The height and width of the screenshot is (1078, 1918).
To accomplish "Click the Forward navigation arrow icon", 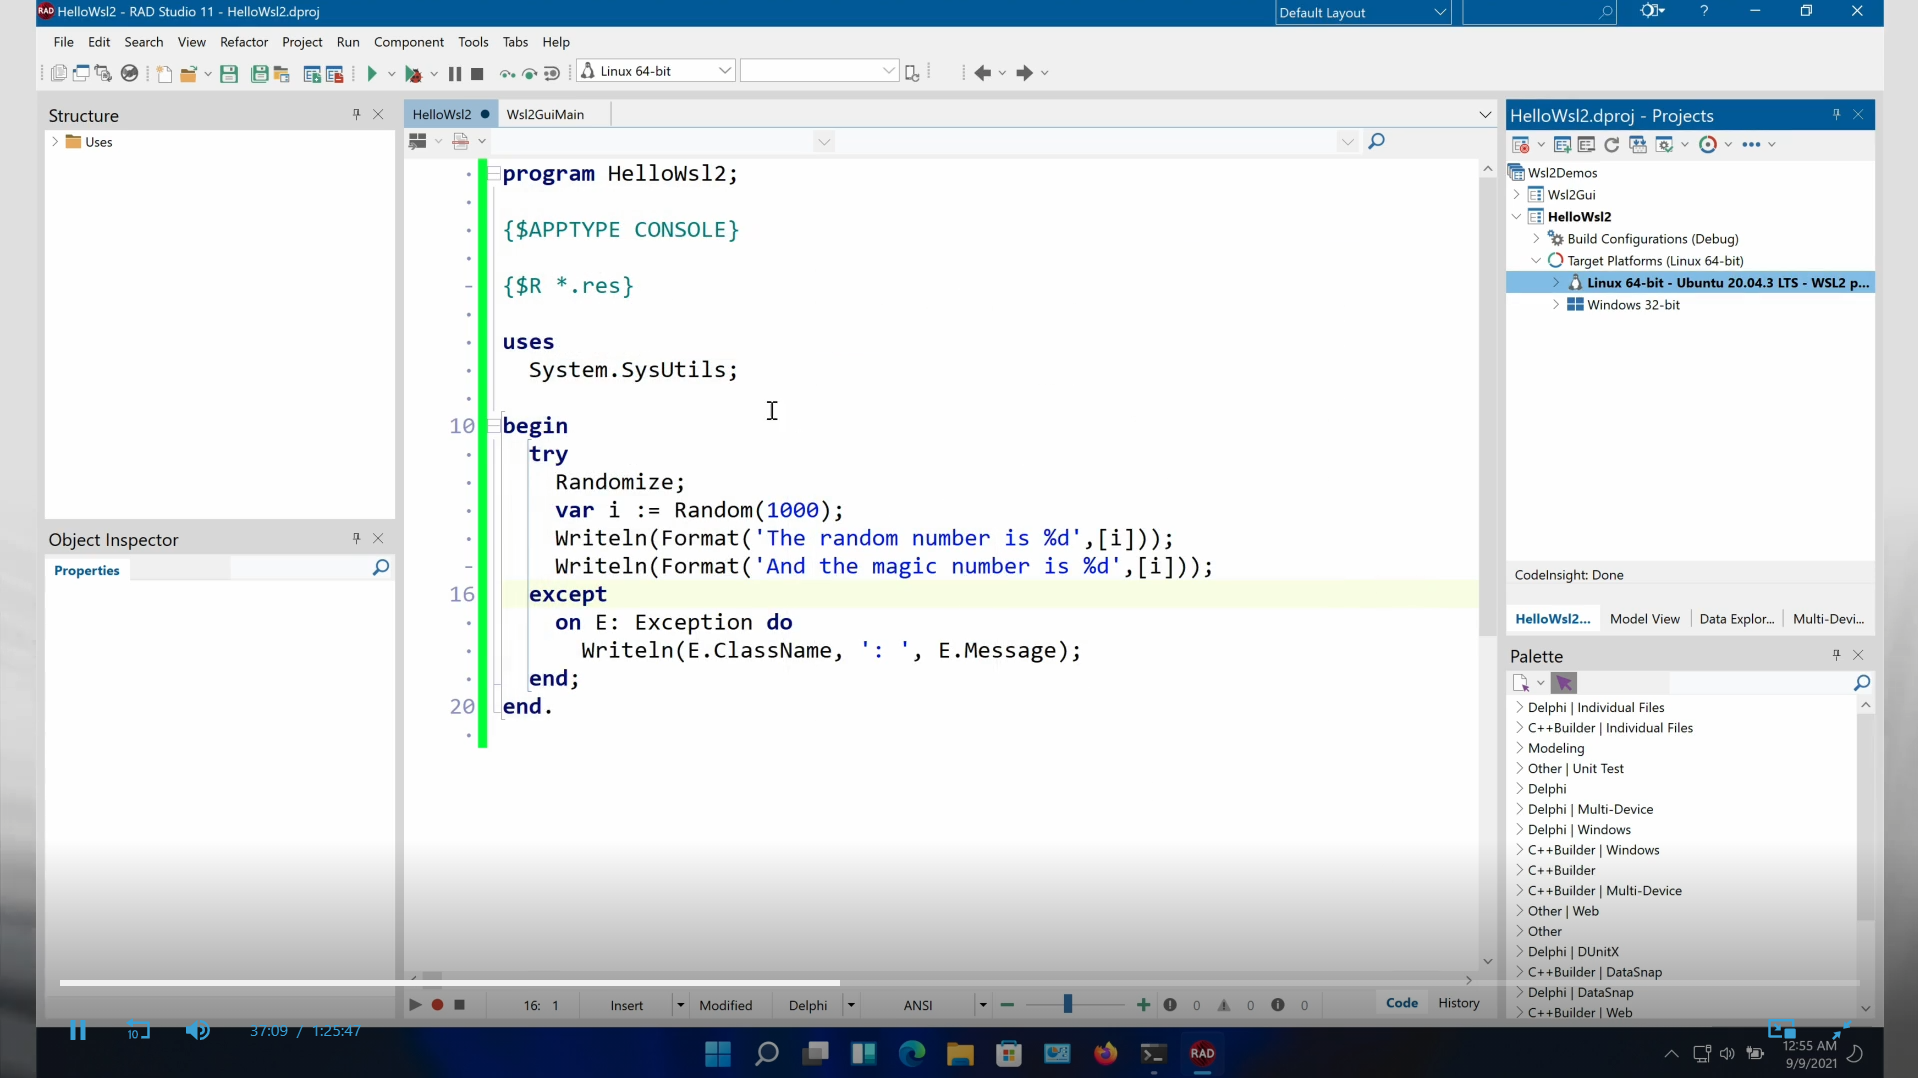I will point(1024,73).
